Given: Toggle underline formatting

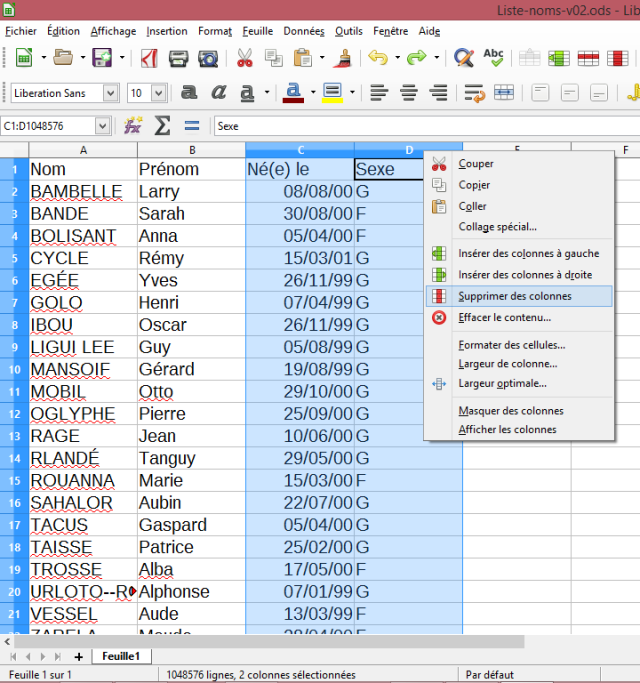Looking at the screenshot, I should click(x=248, y=93).
